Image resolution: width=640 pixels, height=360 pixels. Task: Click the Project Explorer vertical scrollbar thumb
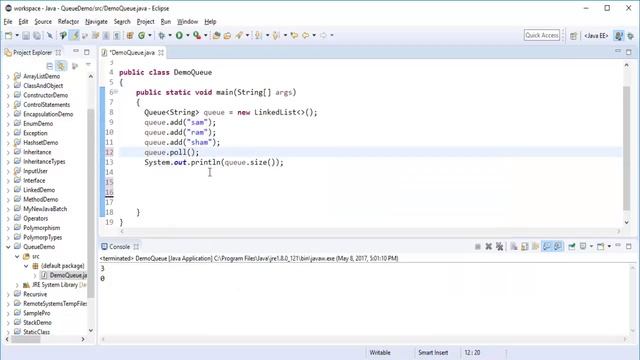pyautogui.click(x=91, y=203)
